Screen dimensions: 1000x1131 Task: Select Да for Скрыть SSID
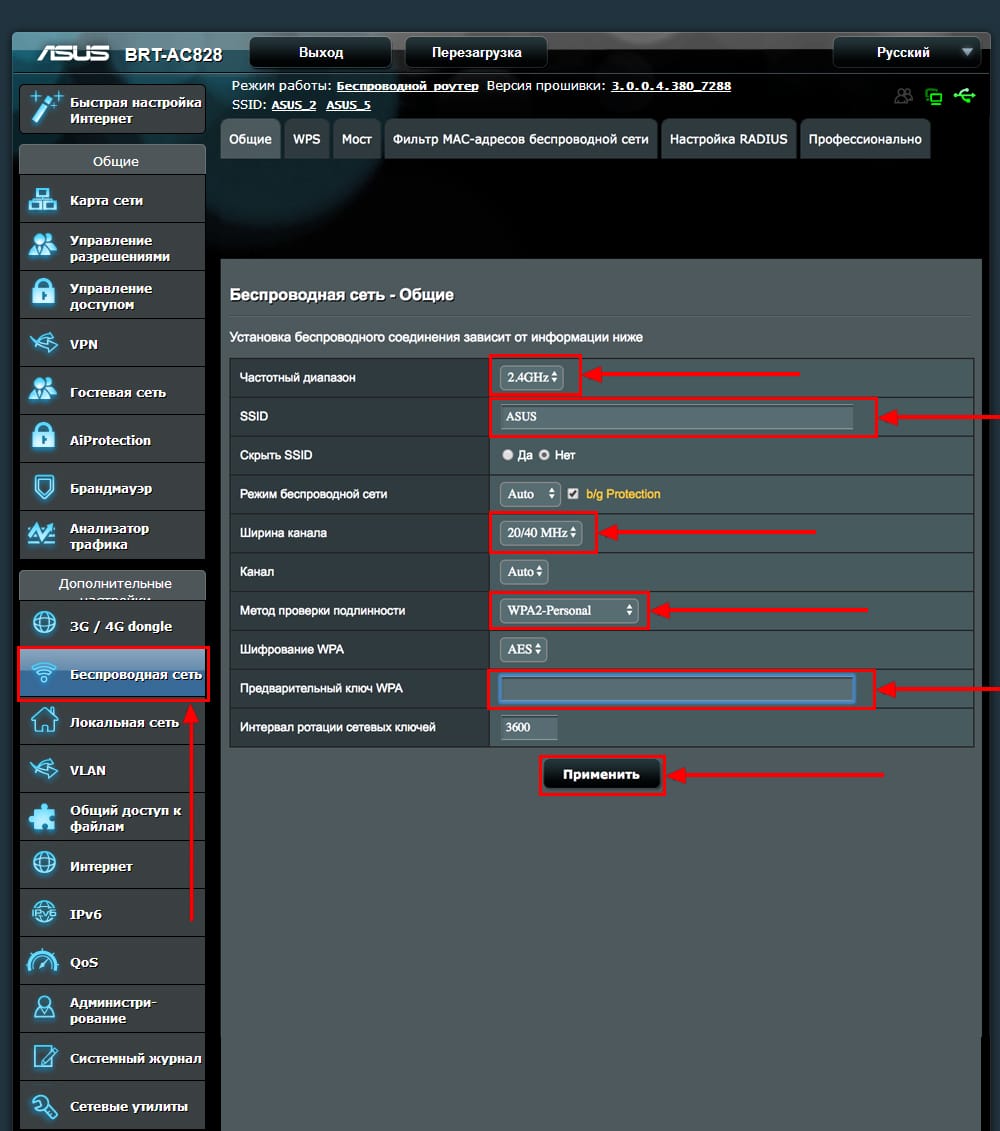click(x=508, y=455)
